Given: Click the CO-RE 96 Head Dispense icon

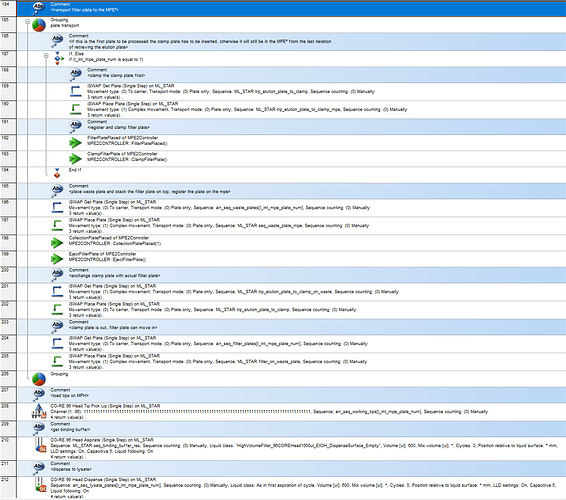Looking at the screenshot, I should [x=39, y=485].
